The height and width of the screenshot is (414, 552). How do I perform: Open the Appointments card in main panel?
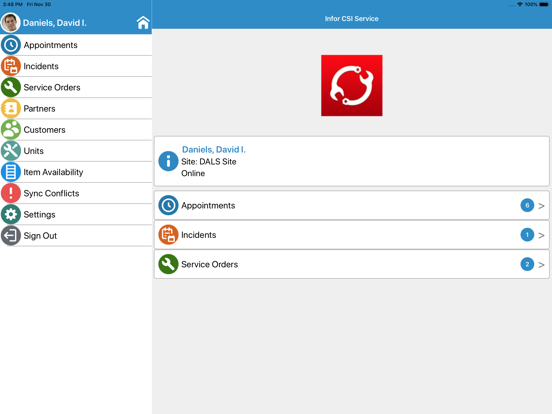352,205
